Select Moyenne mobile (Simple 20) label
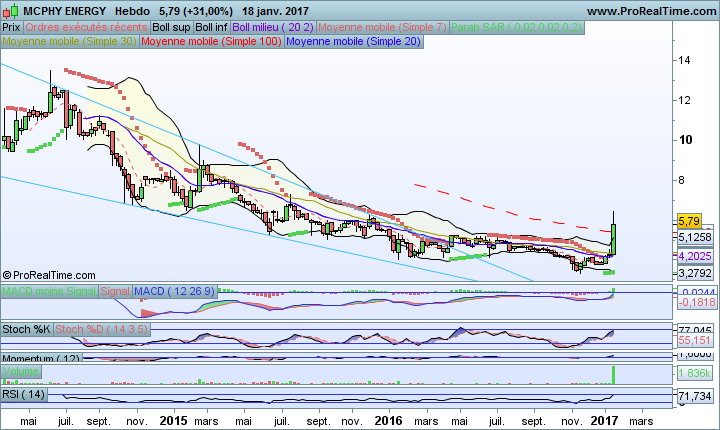Screen dimensions: 720x430 (x=353, y=41)
